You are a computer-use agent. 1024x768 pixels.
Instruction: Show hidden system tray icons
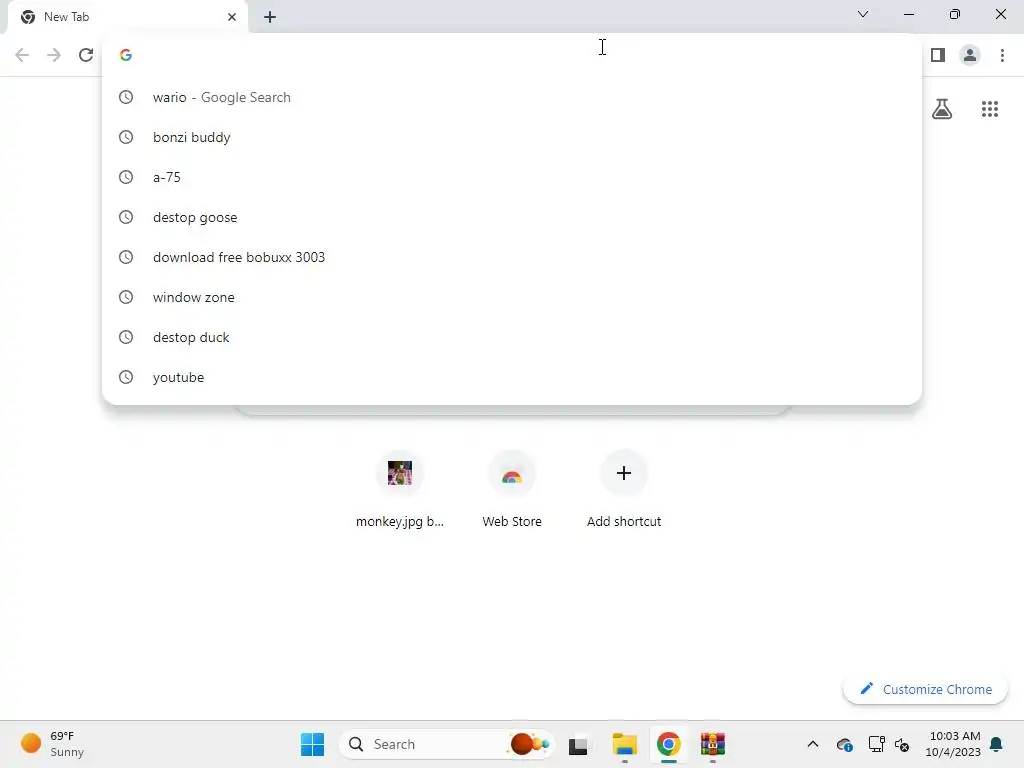click(x=812, y=744)
